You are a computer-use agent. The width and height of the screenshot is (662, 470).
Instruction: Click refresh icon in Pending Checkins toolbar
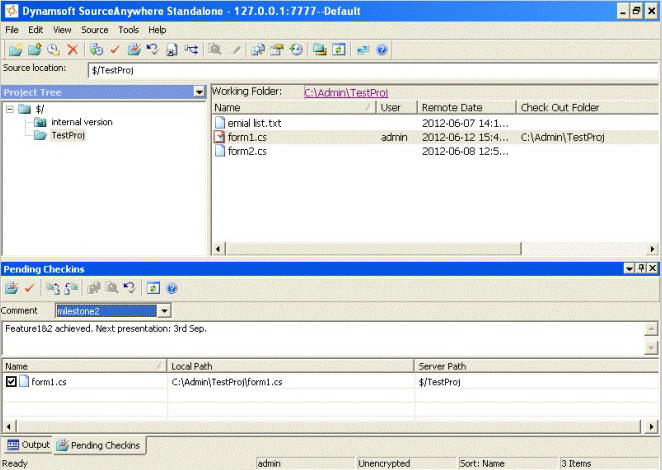152,288
